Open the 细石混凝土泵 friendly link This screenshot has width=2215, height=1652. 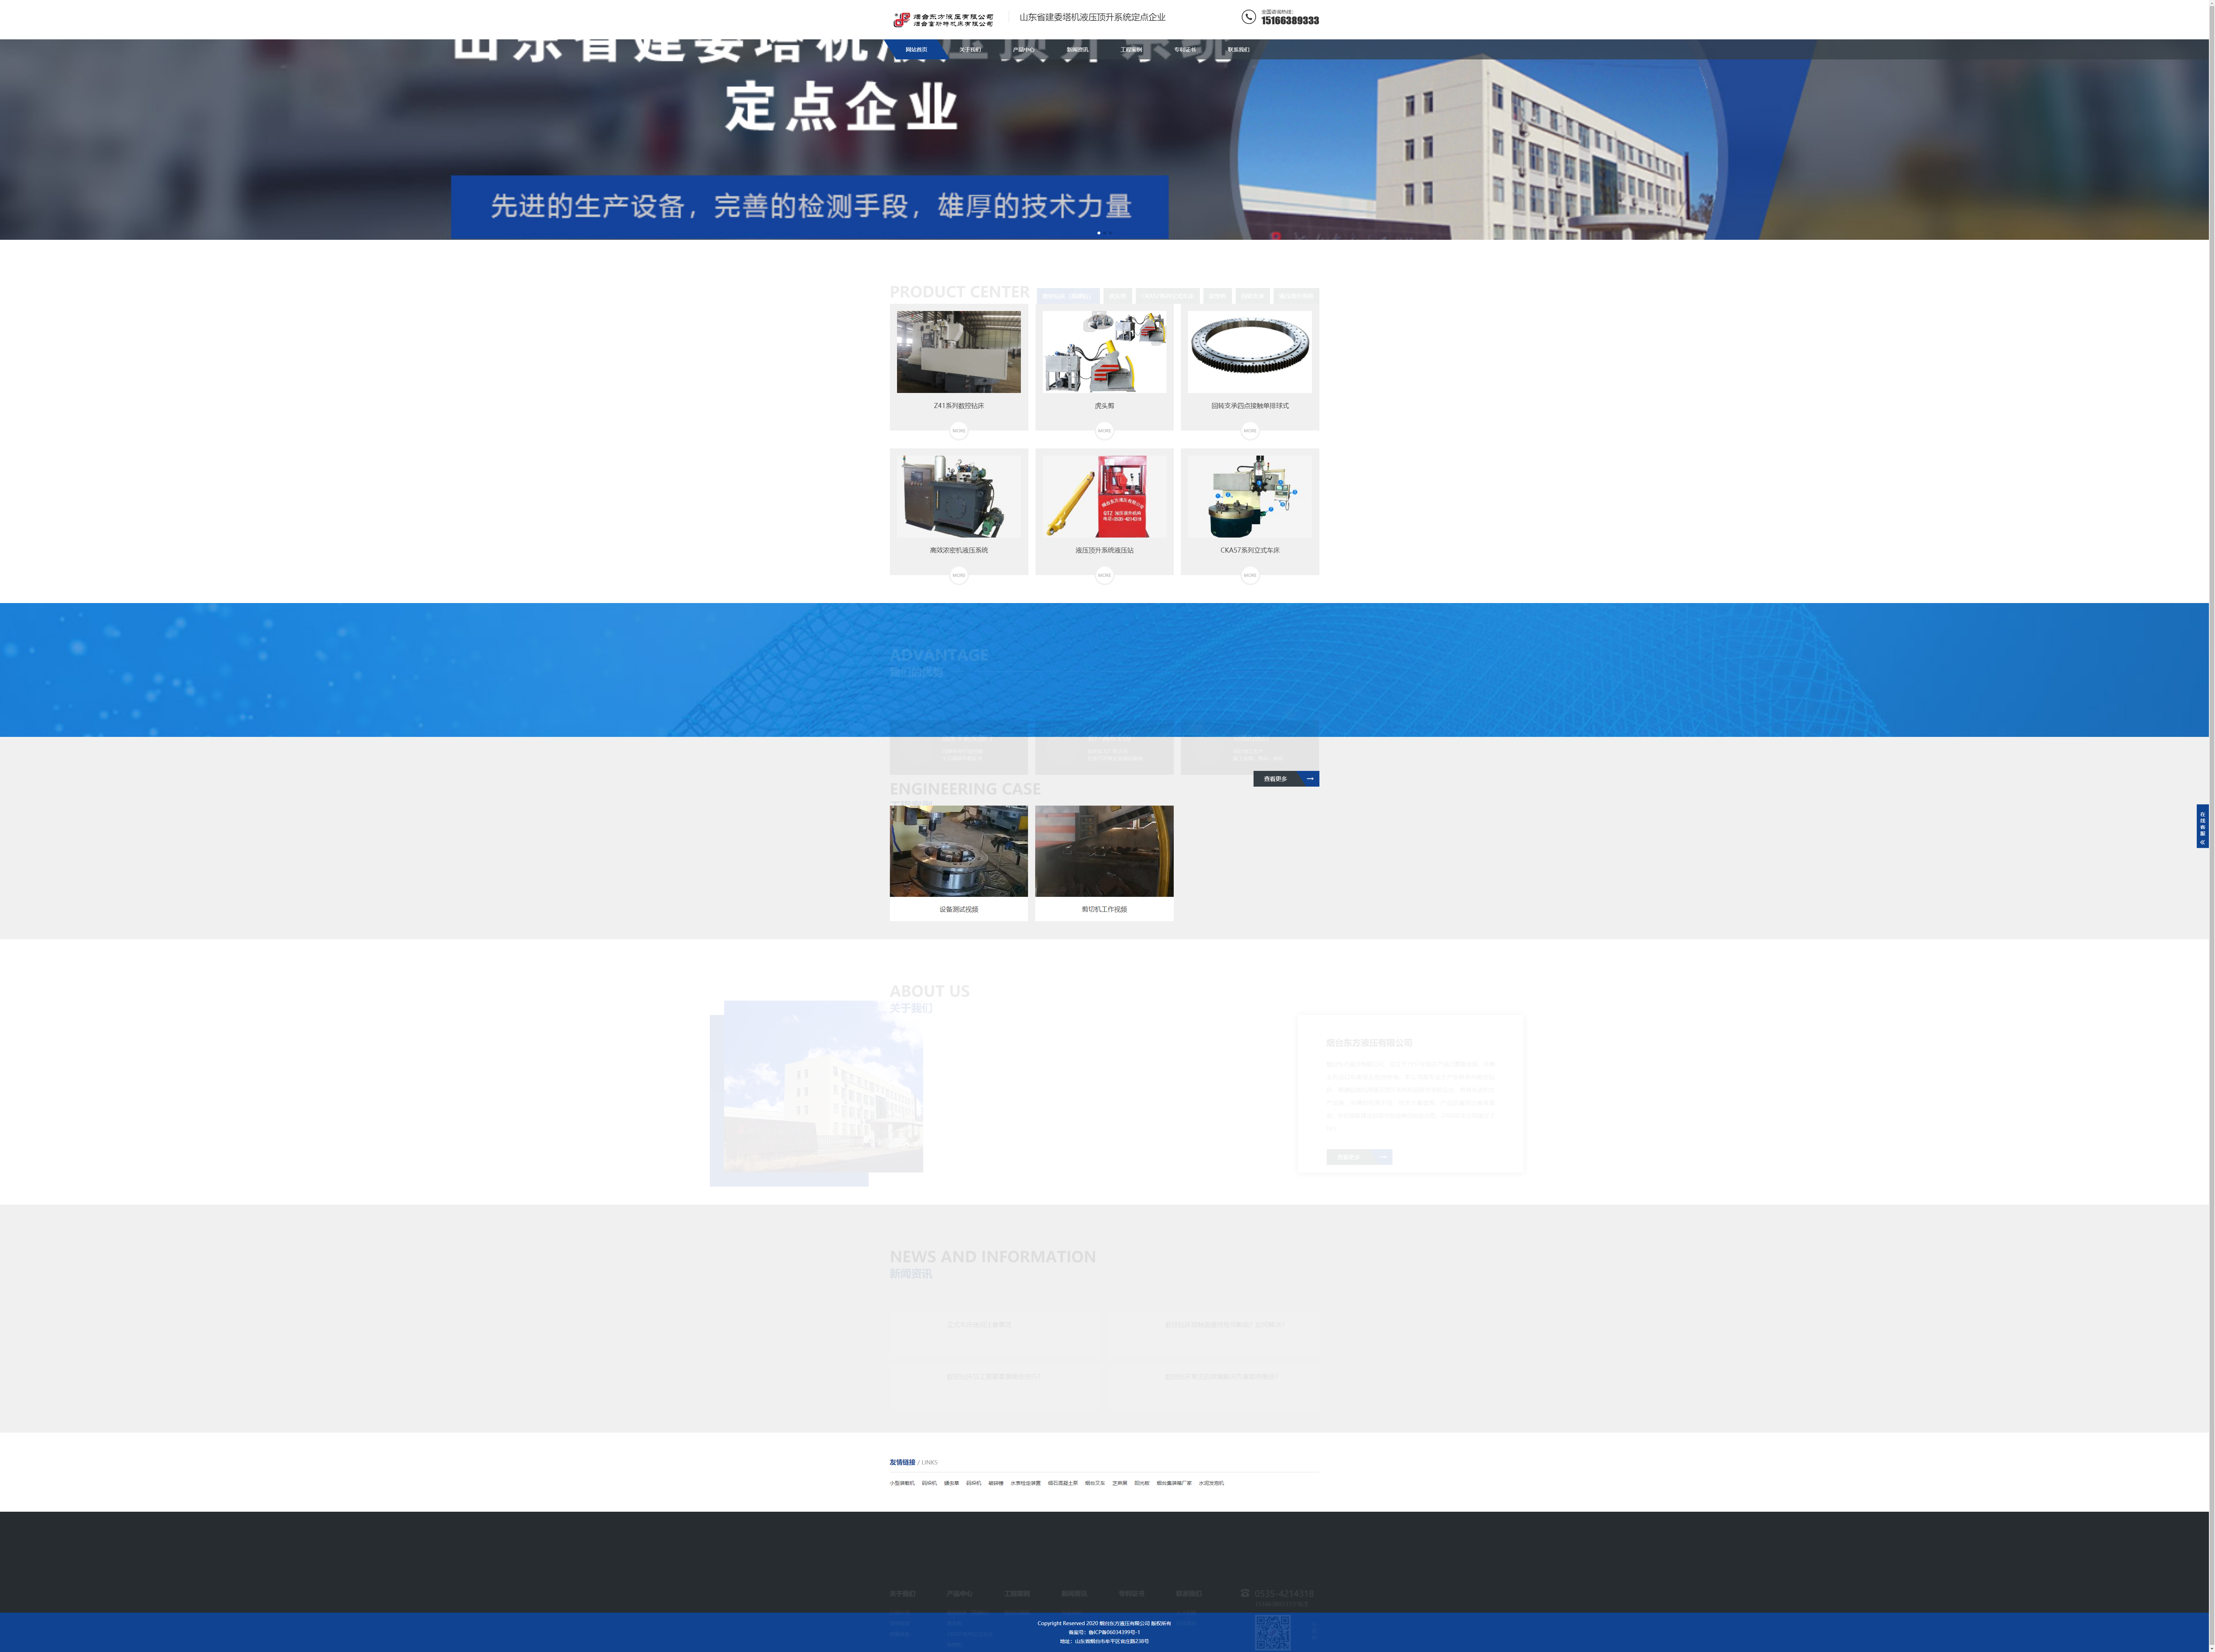pyautogui.click(x=1063, y=1483)
